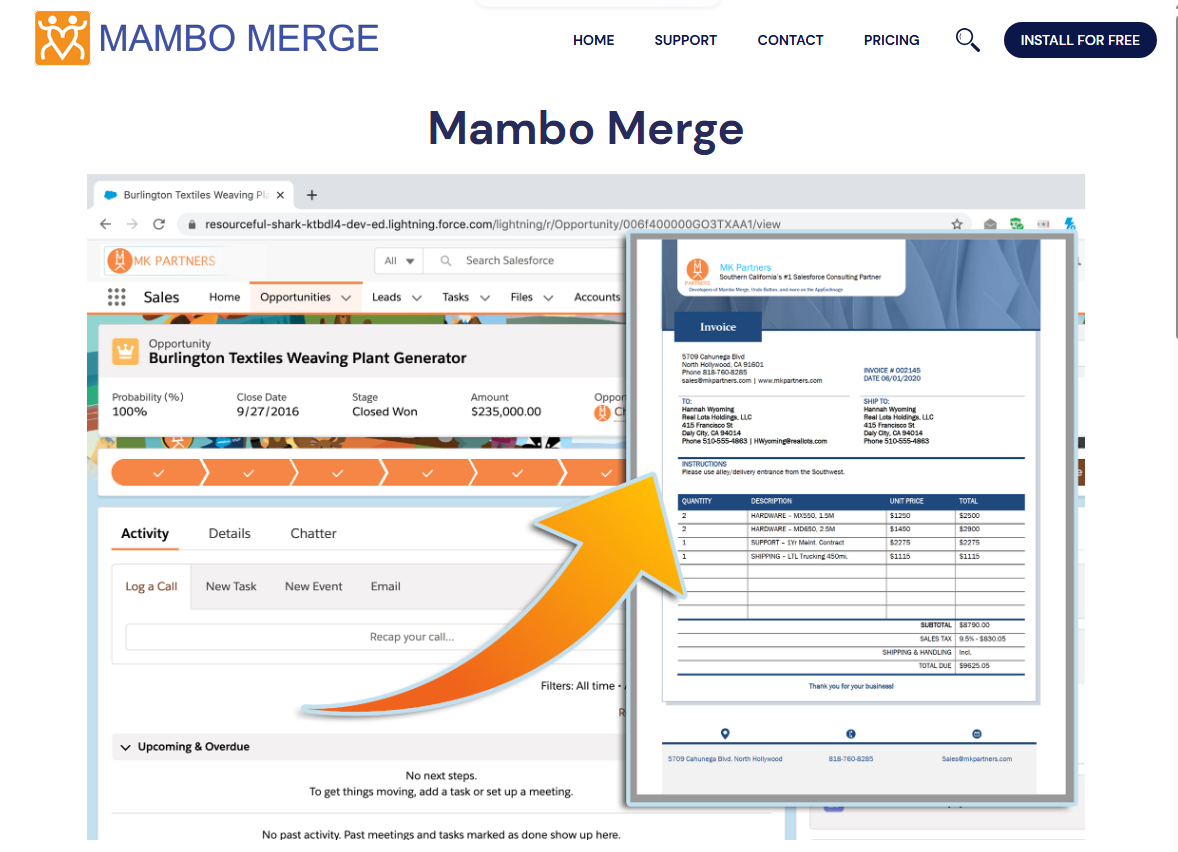
Task: Select the Log a Call tab
Action: pyautogui.click(x=151, y=586)
